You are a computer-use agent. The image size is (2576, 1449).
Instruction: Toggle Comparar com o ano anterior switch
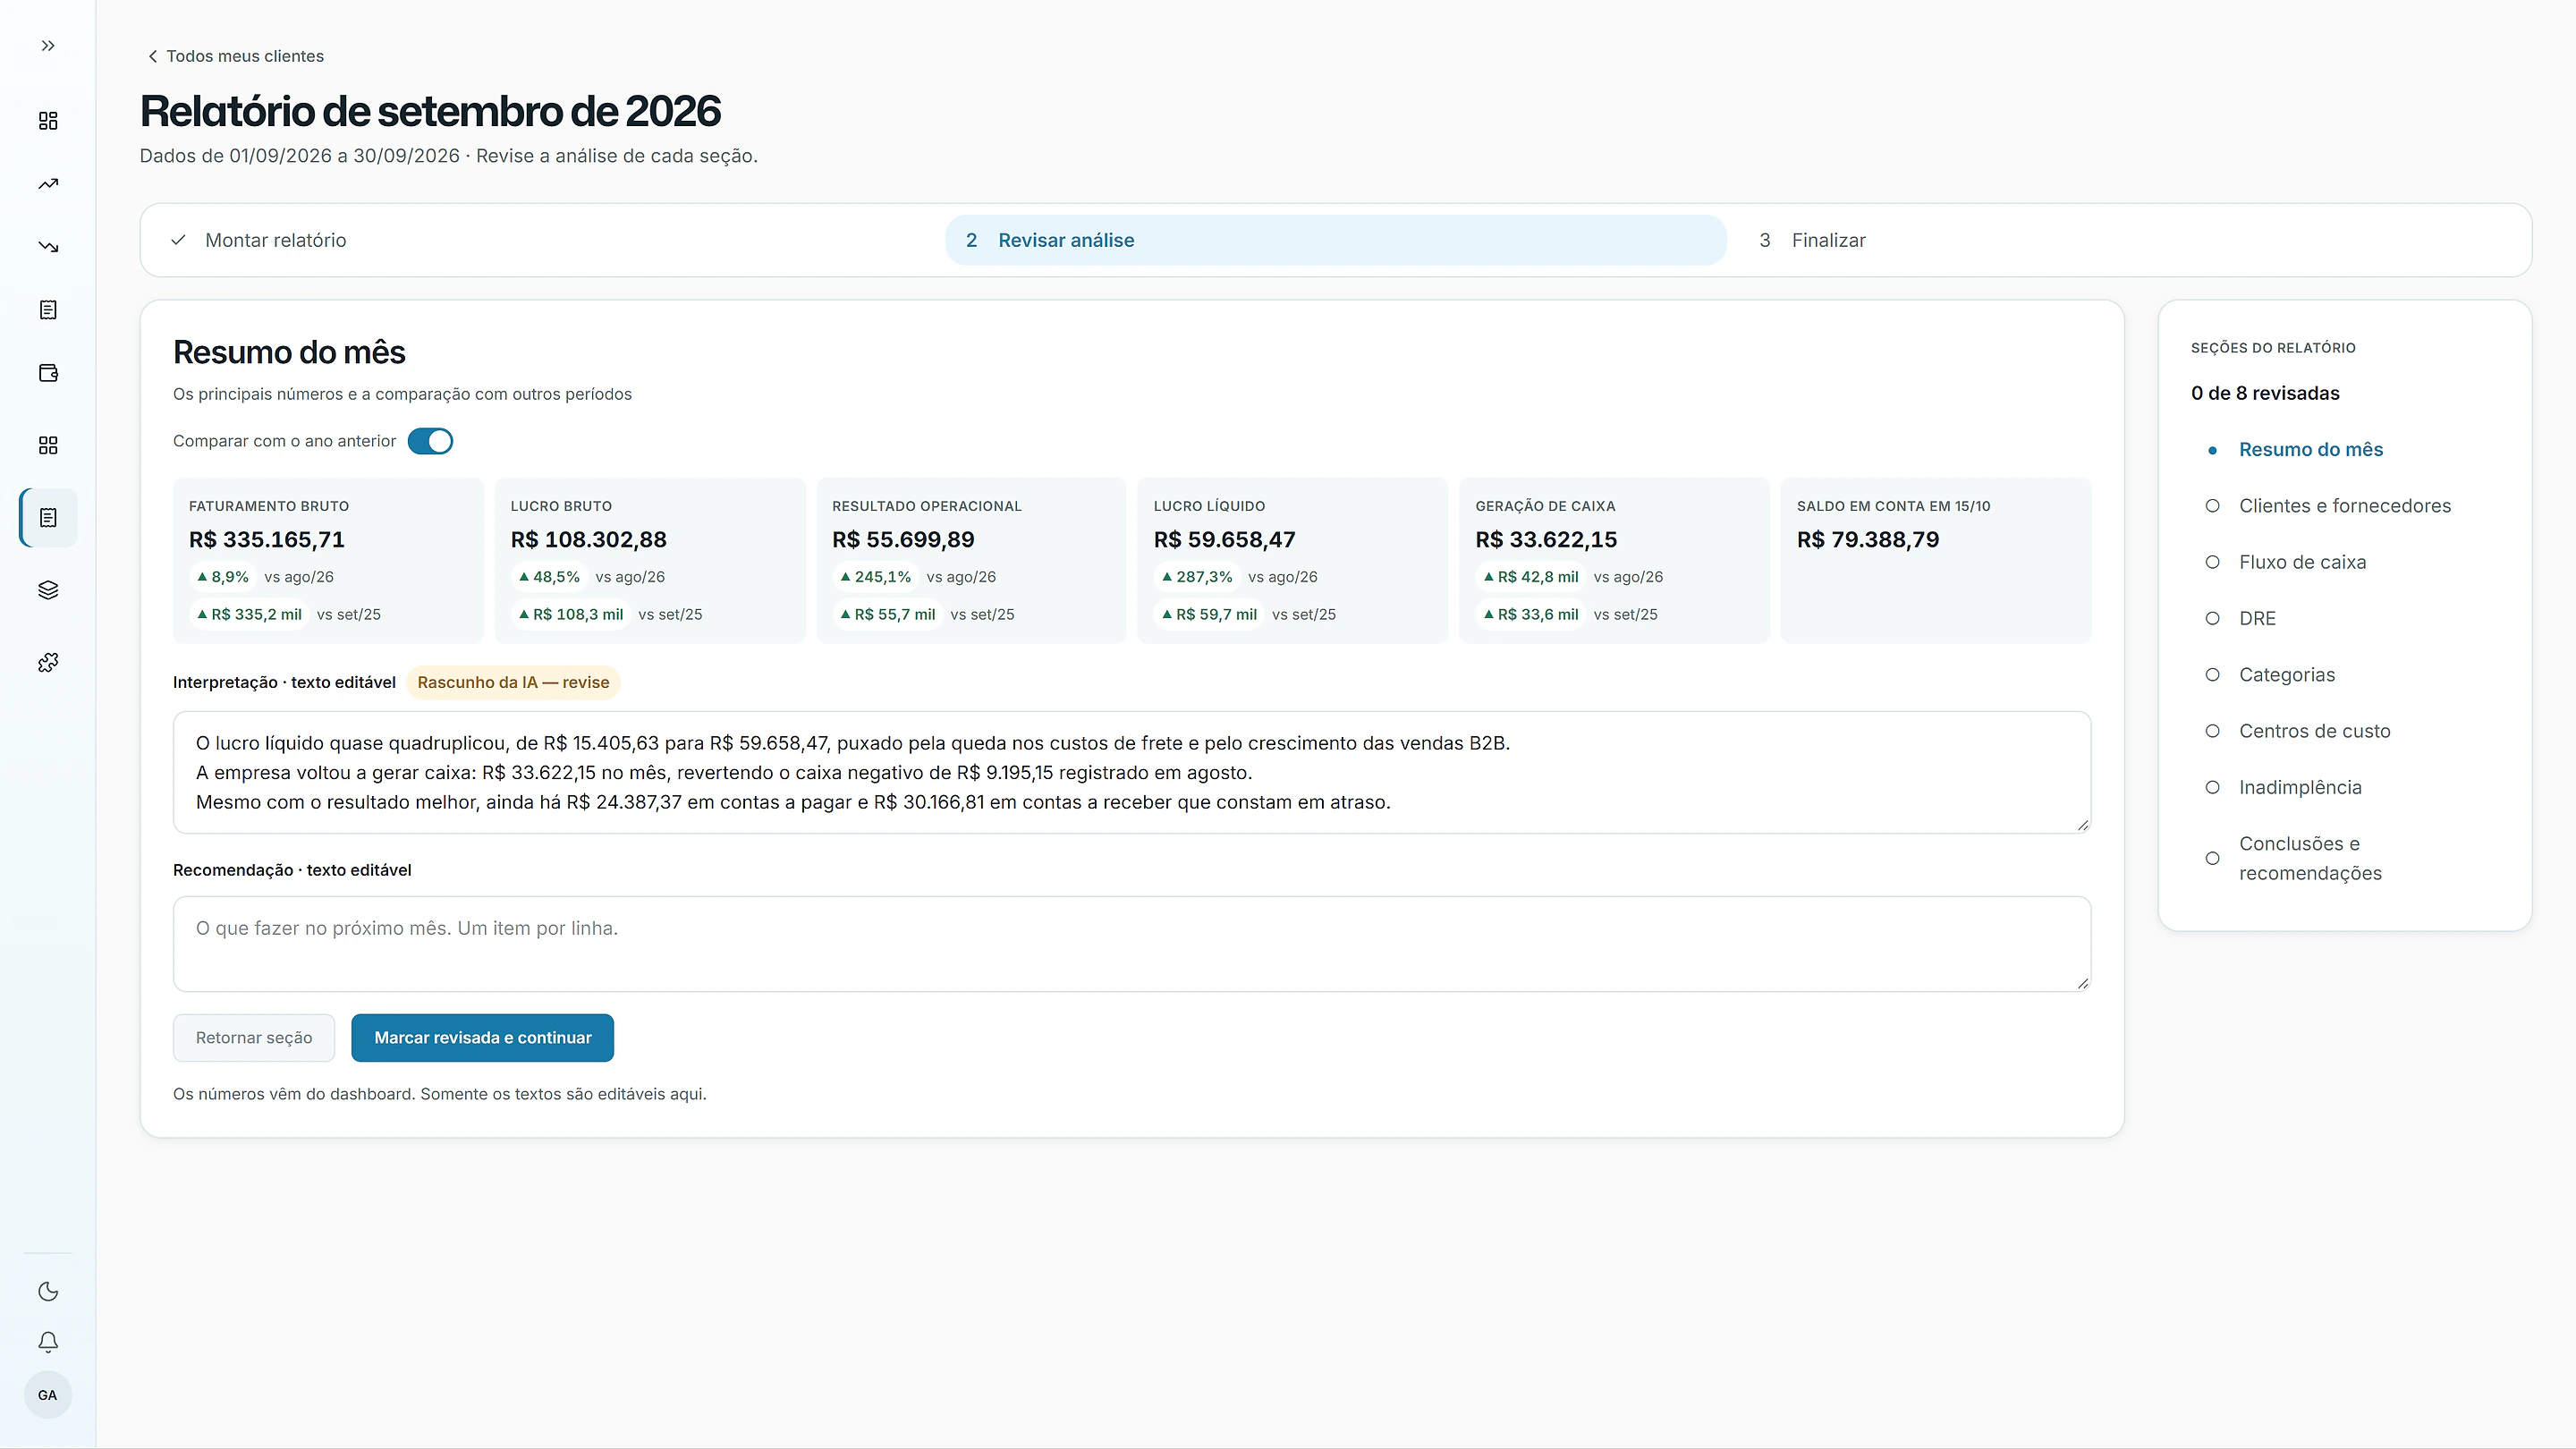tap(430, 441)
